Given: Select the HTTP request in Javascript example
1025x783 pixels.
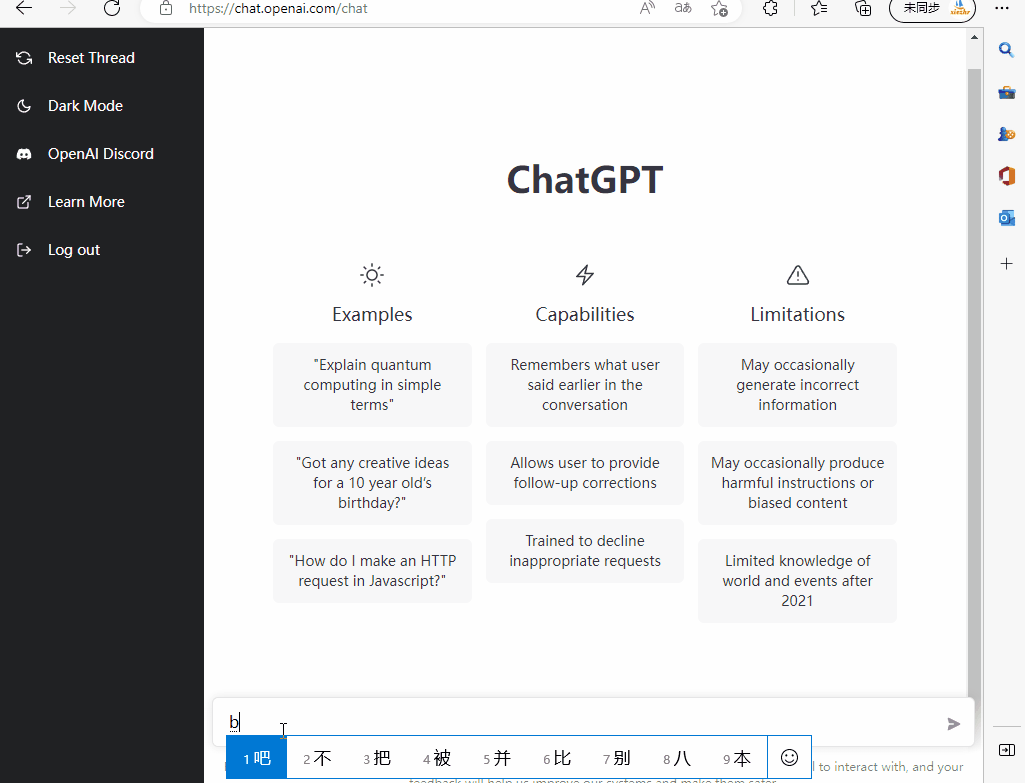Looking at the screenshot, I should [373, 571].
